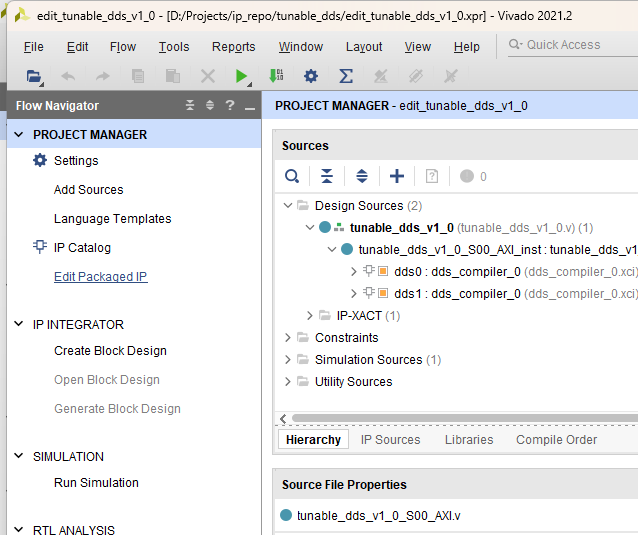Expand the IP-XACT folder
The width and height of the screenshot is (638, 535).
[310, 315]
